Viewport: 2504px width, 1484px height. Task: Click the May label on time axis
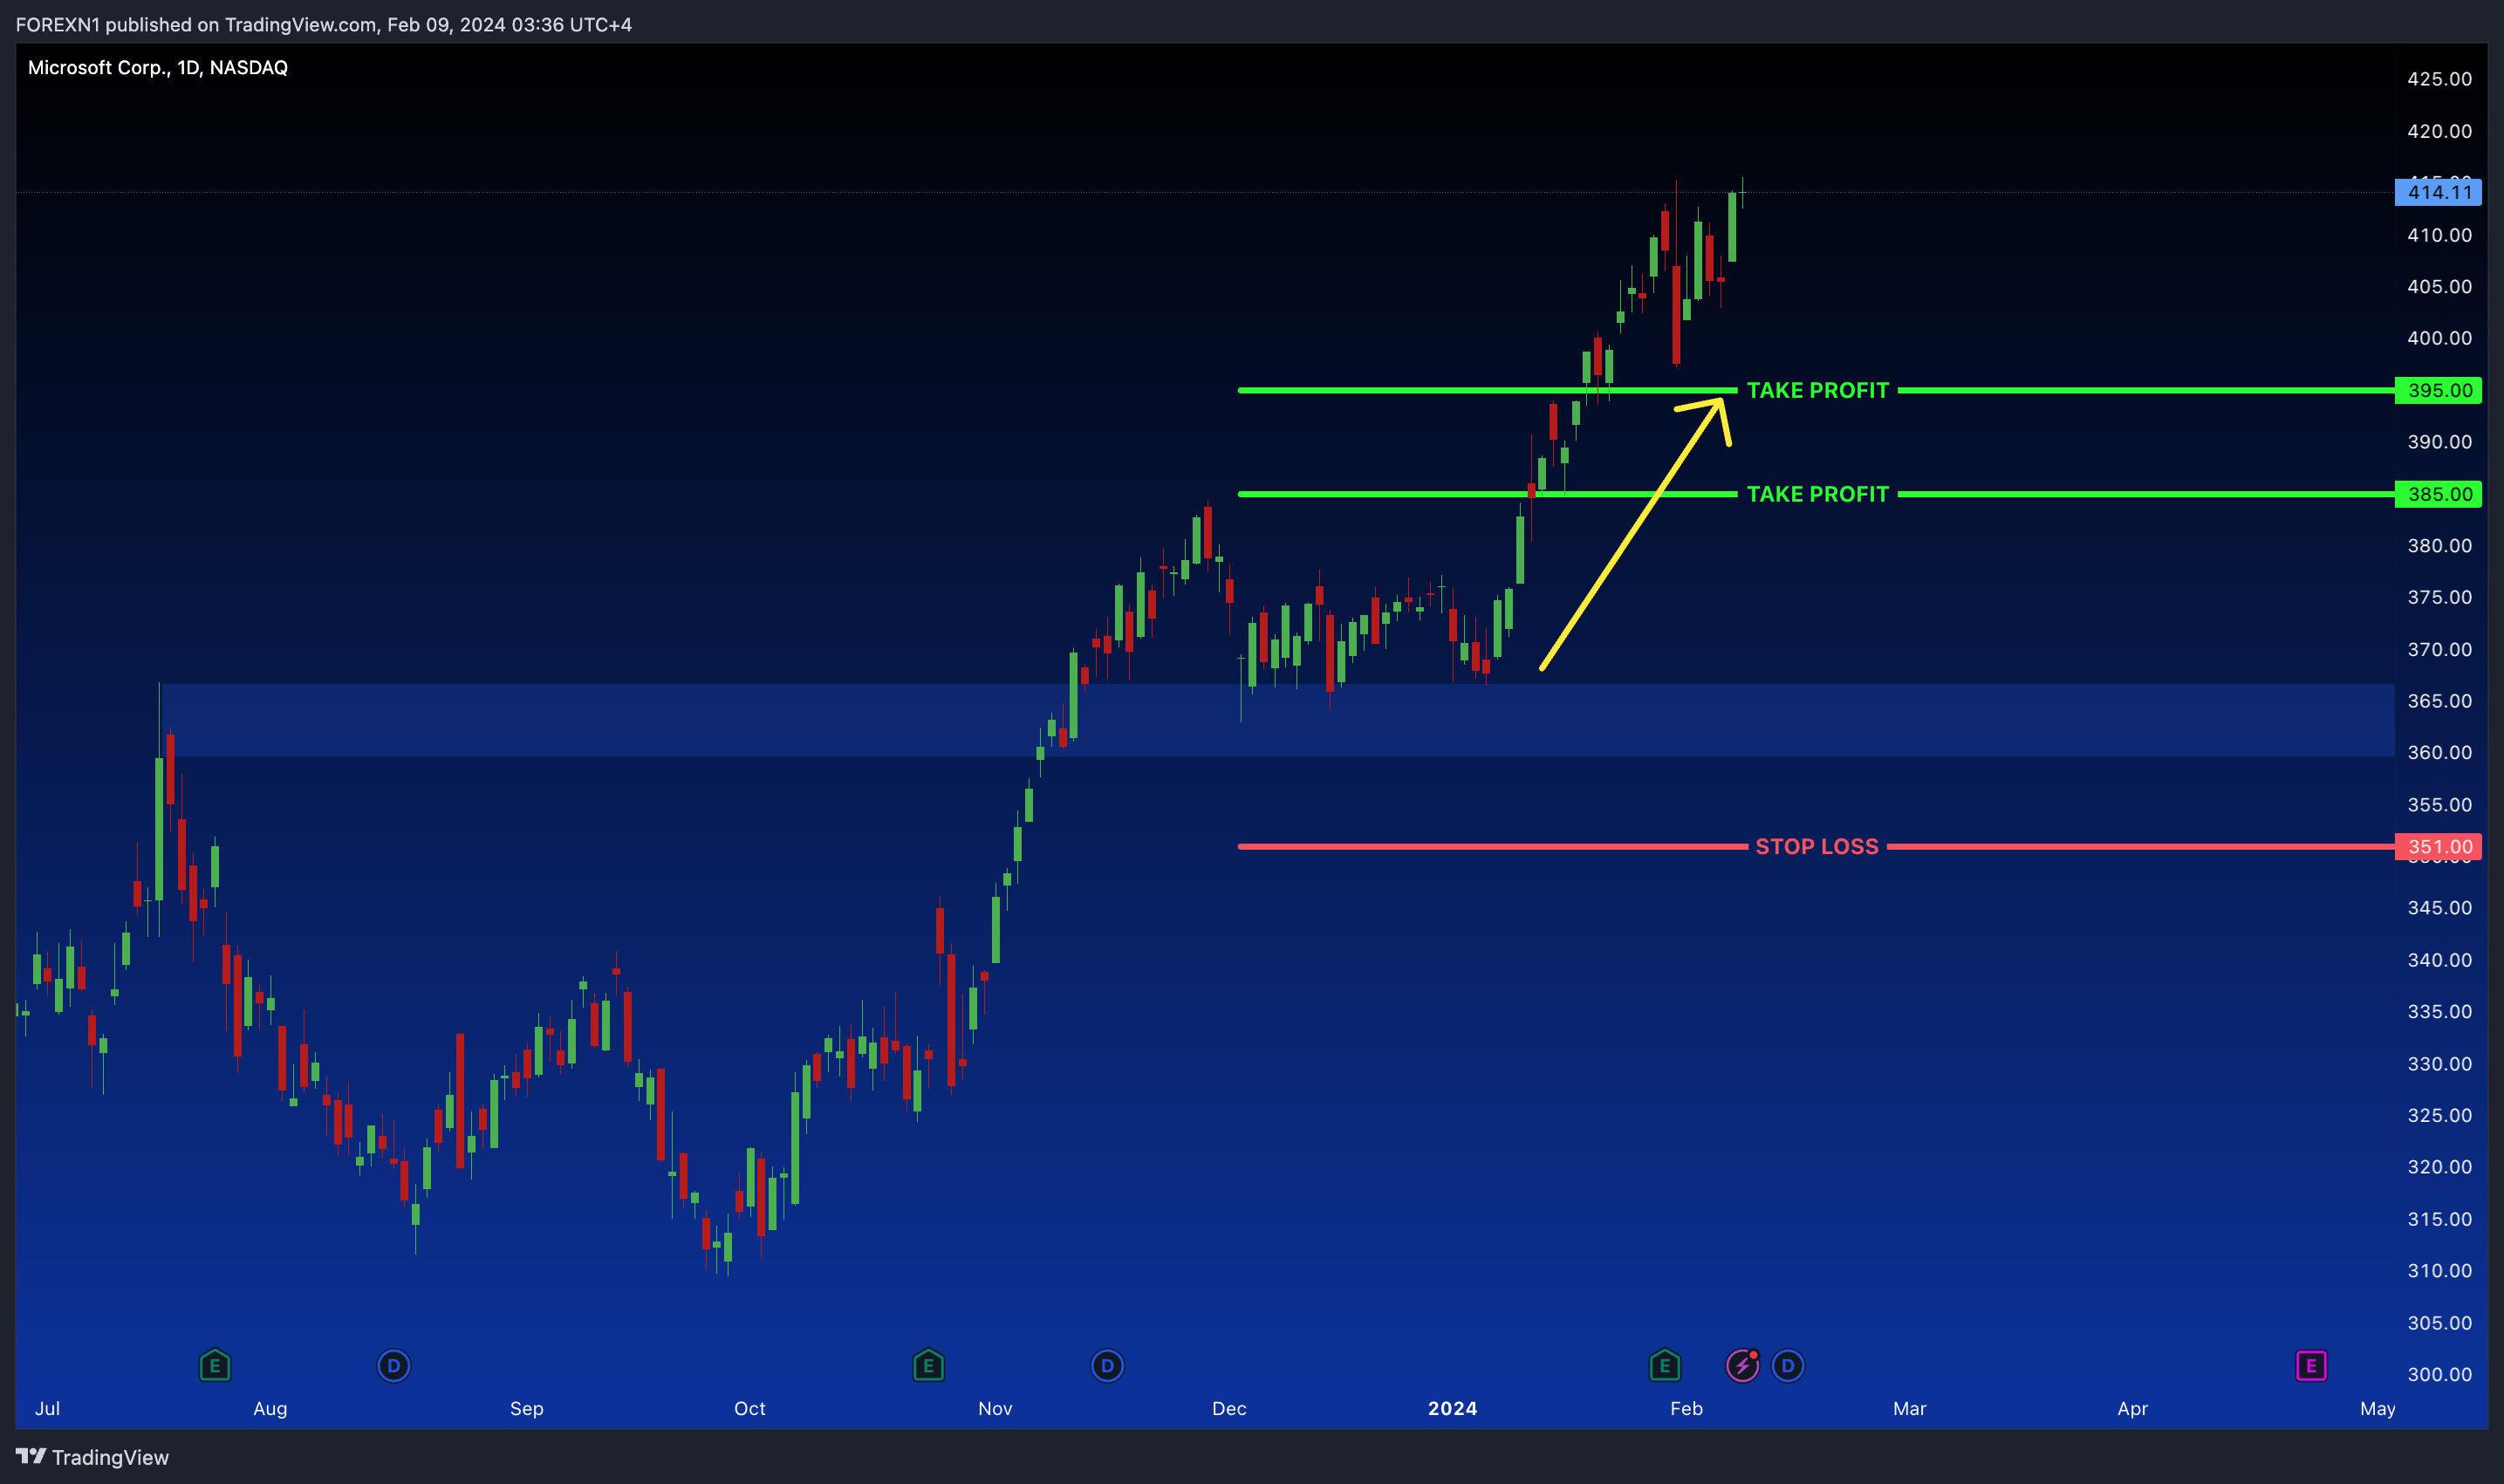click(x=2378, y=1408)
